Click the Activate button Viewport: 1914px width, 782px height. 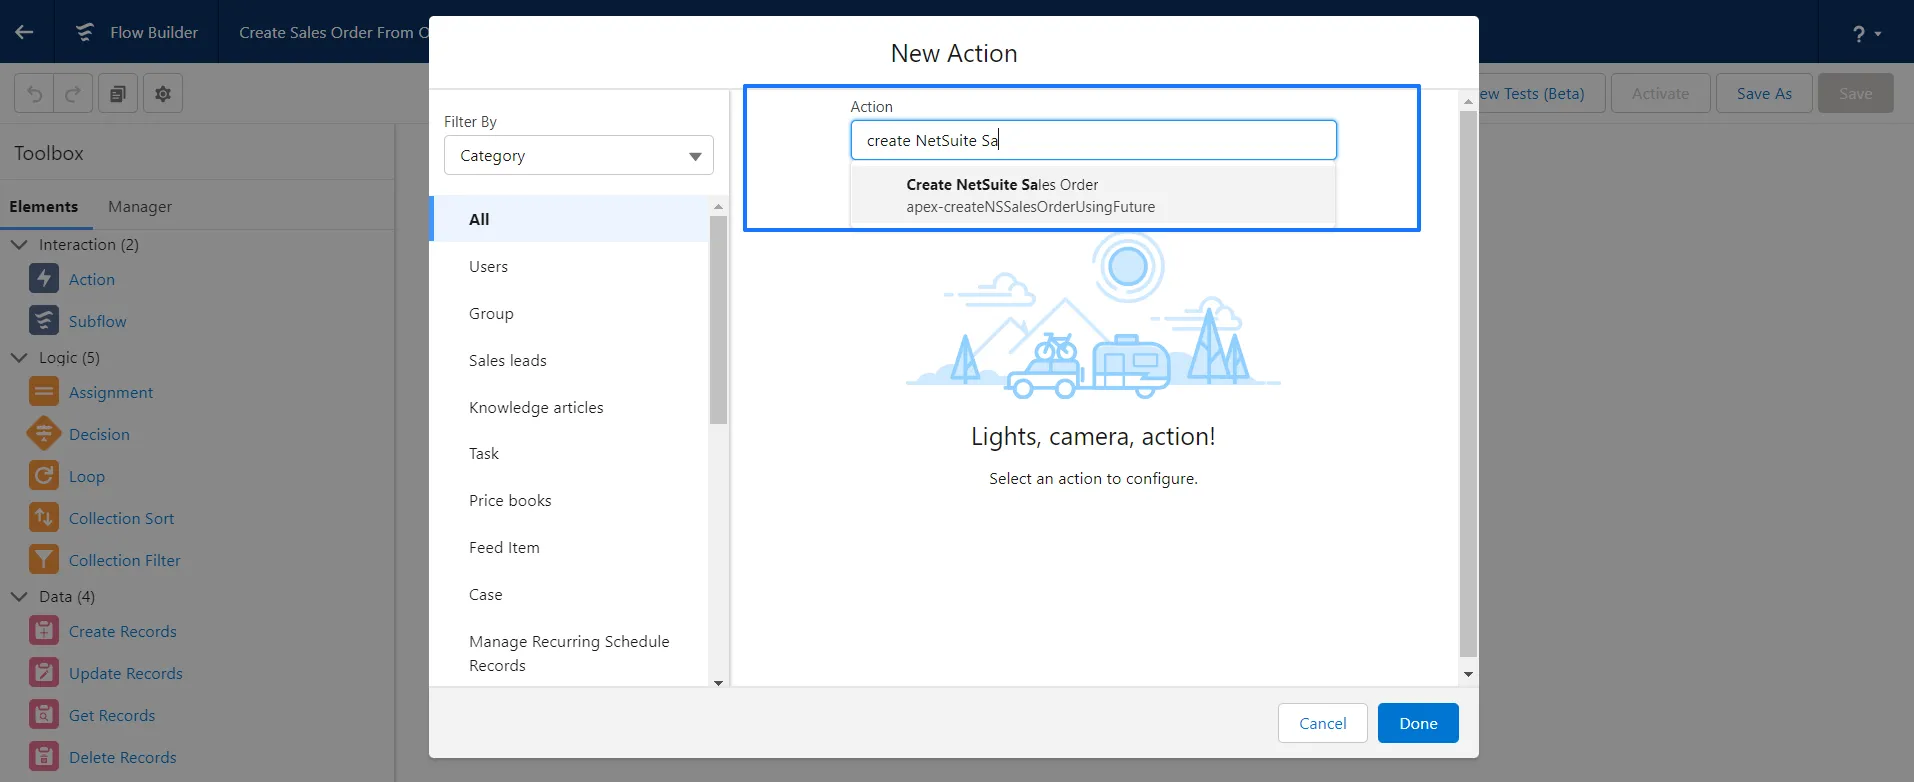pos(1660,93)
